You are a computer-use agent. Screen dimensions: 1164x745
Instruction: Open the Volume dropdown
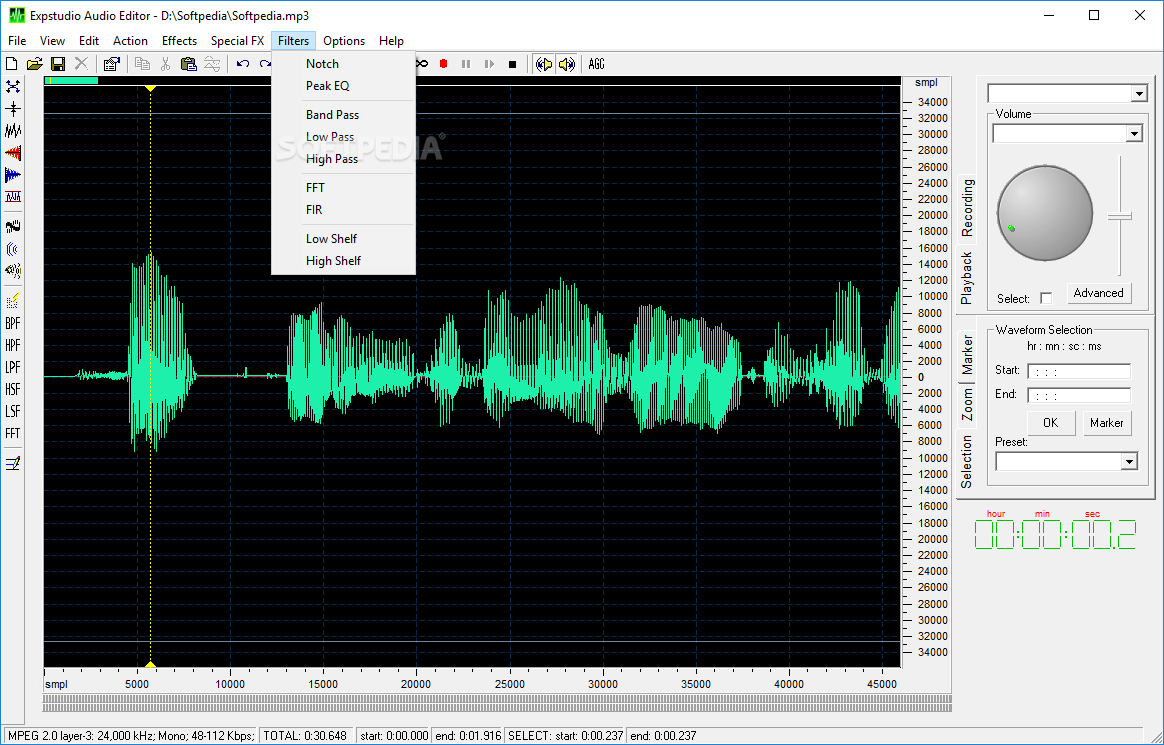click(x=1134, y=134)
